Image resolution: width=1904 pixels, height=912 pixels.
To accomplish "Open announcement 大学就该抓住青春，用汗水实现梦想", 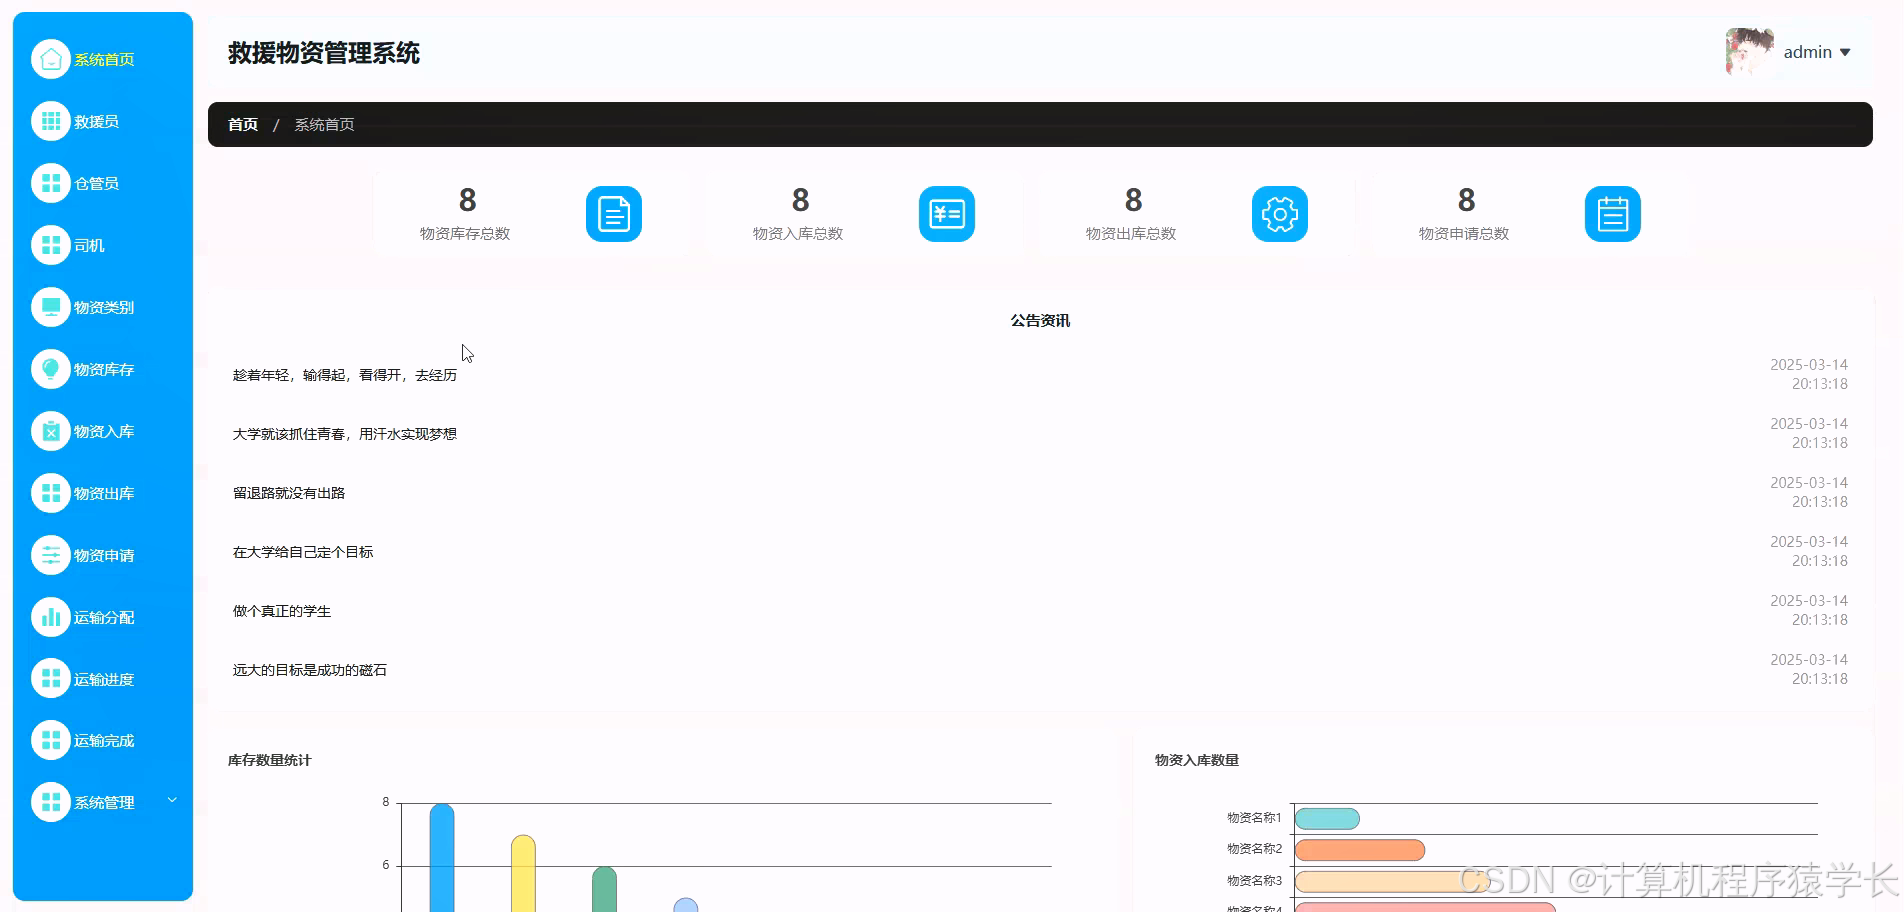I will [345, 434].
